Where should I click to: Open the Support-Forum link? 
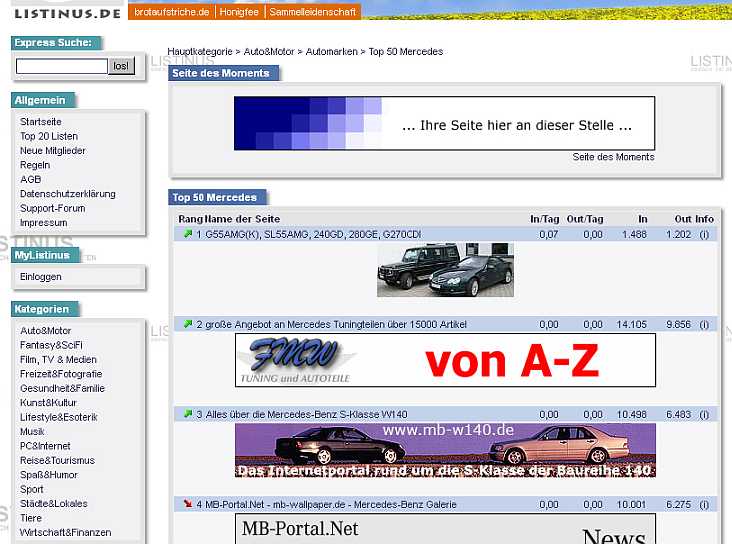(52, 208)
